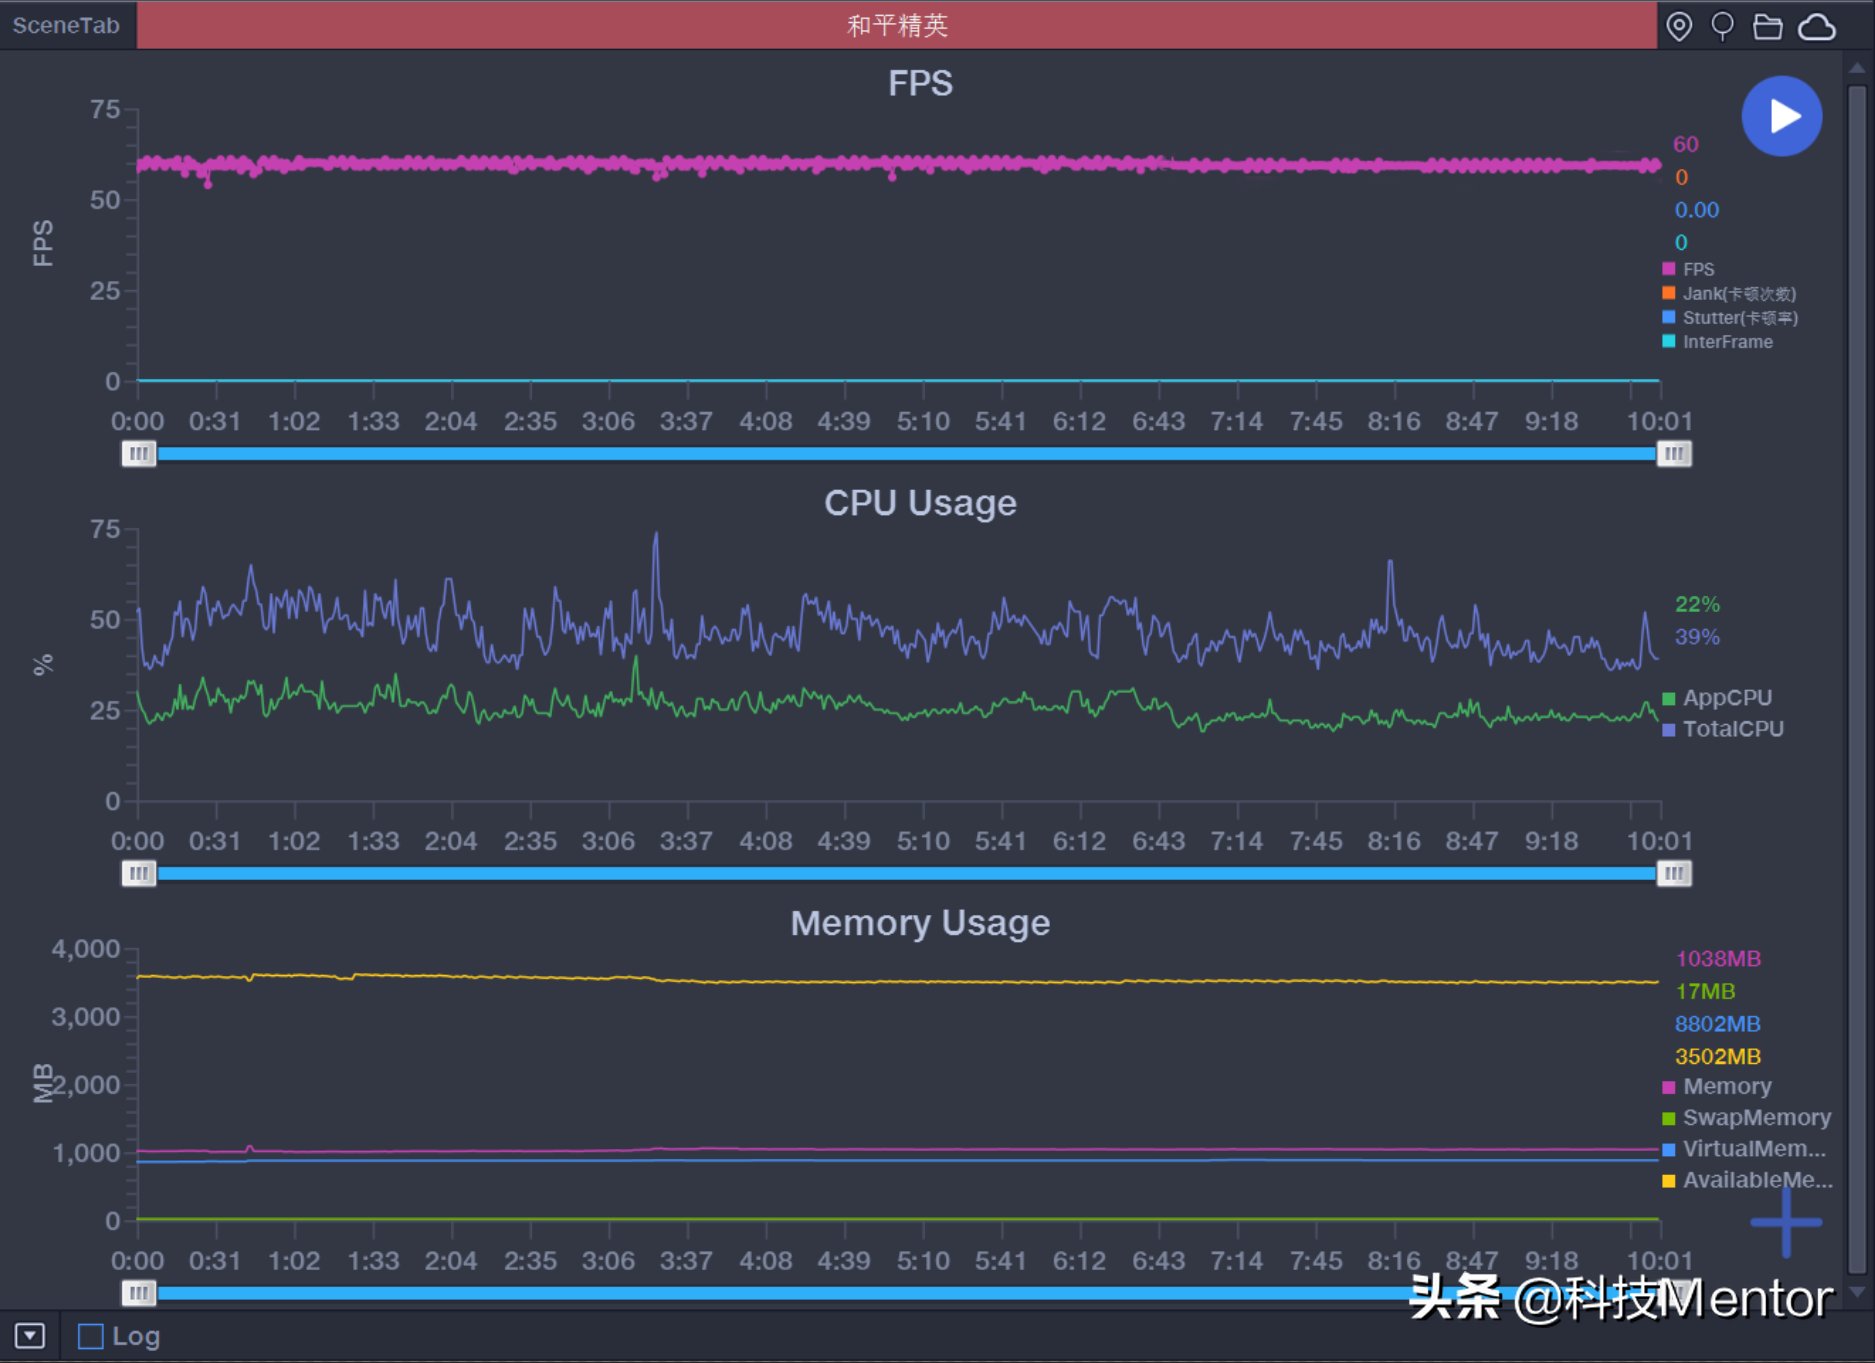Click the lightbulb marker icon in top bar
1875x1363 pixels.
coord(1722,26)
